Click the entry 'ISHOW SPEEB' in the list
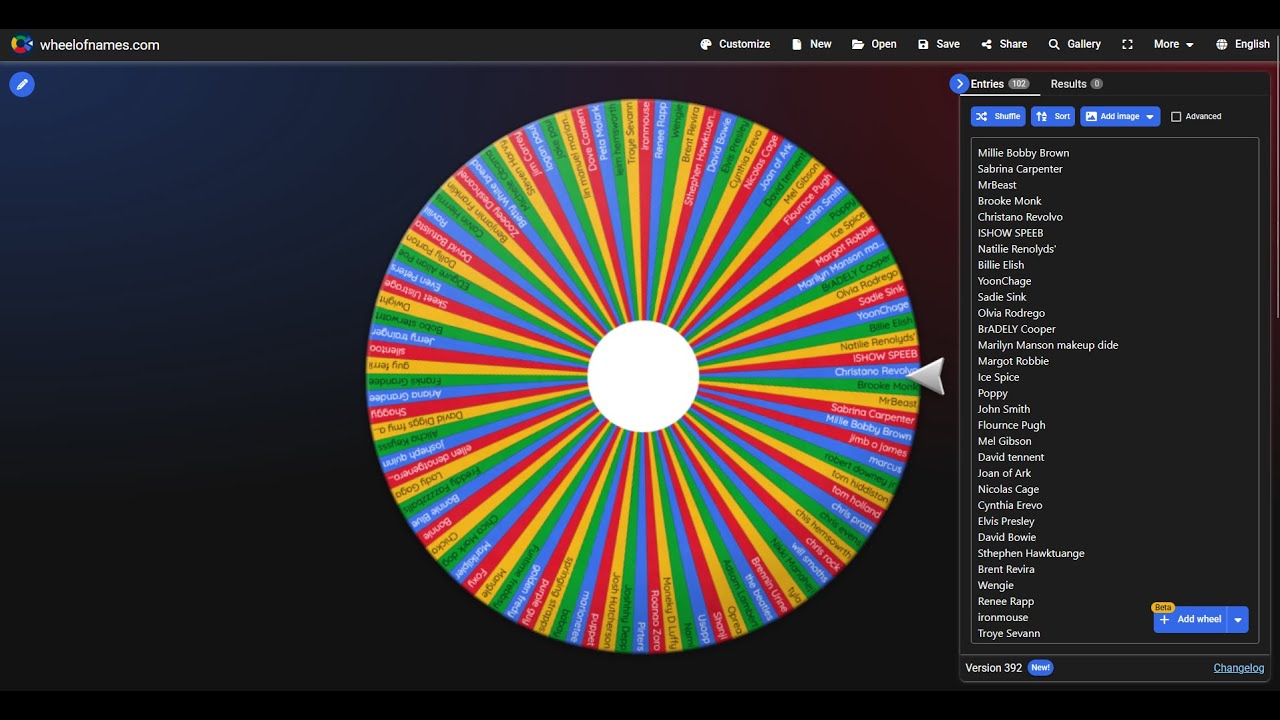 1010,233
